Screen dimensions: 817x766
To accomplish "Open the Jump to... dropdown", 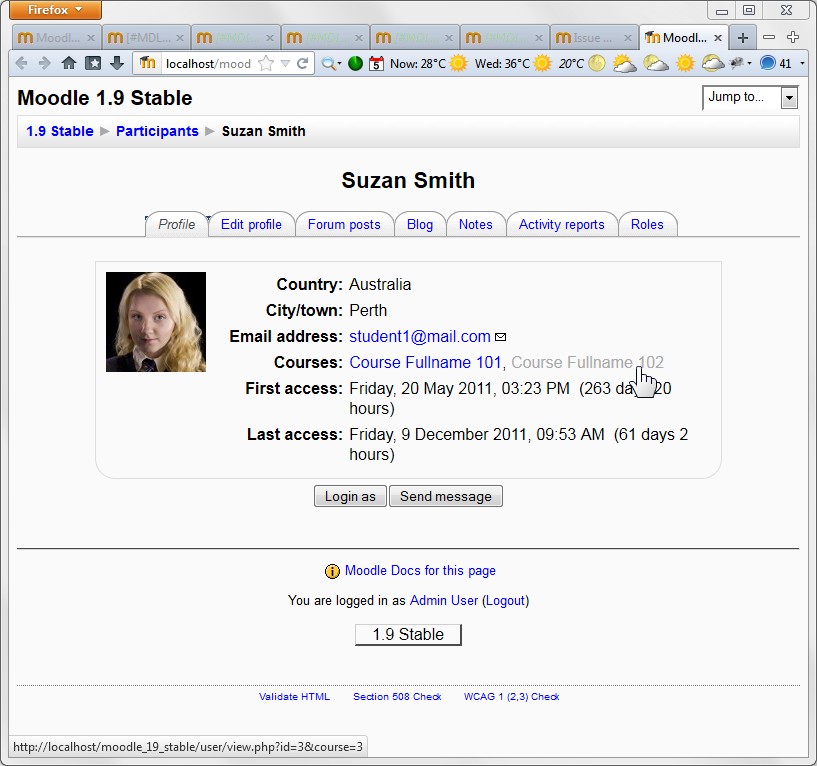I will pos(750,97).
